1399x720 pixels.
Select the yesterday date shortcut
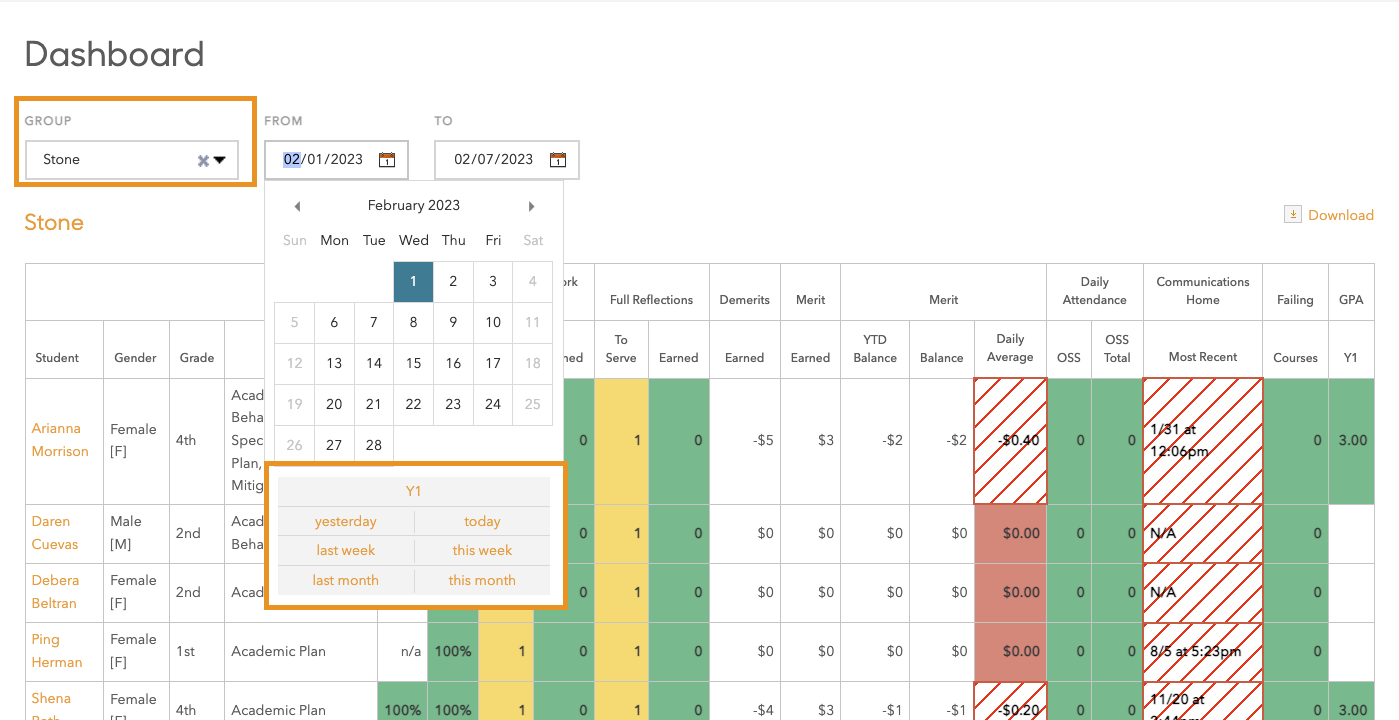[346, 521]
